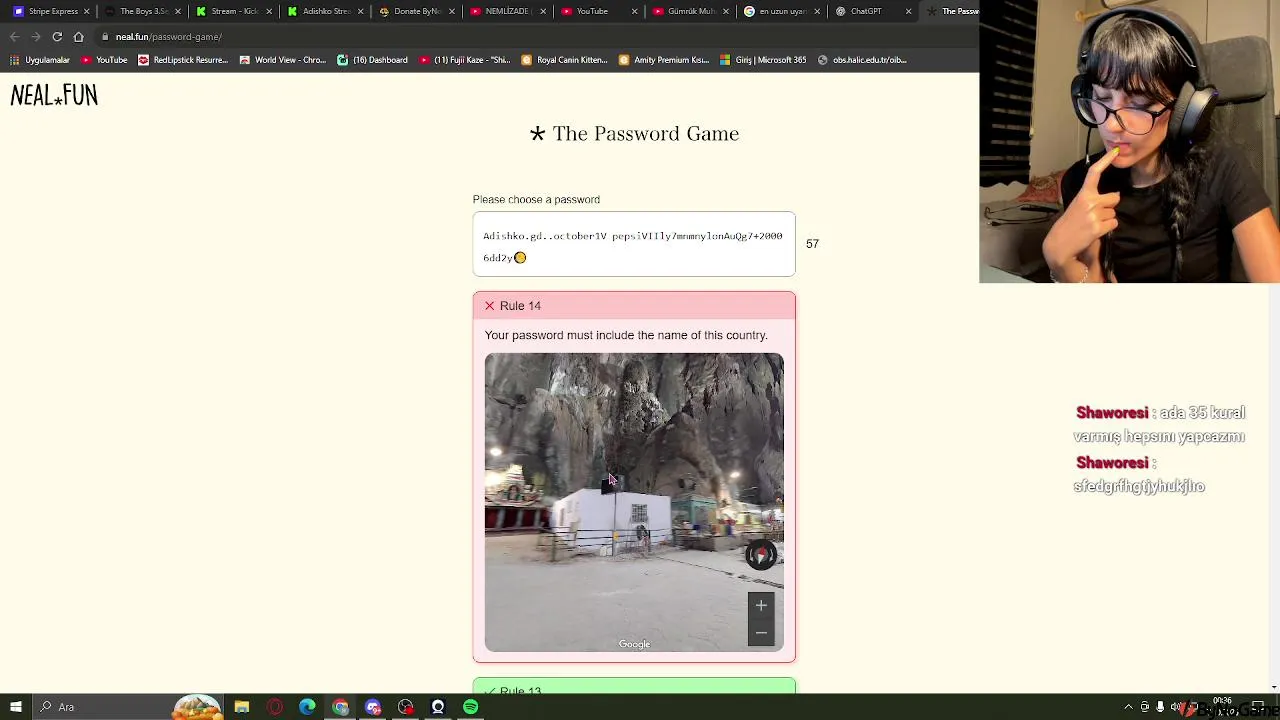Switch to the 'en uzun uyan' Google tab
This screenshot has height=720, width=1280.
pyautogui.click(x=782, y=11)
